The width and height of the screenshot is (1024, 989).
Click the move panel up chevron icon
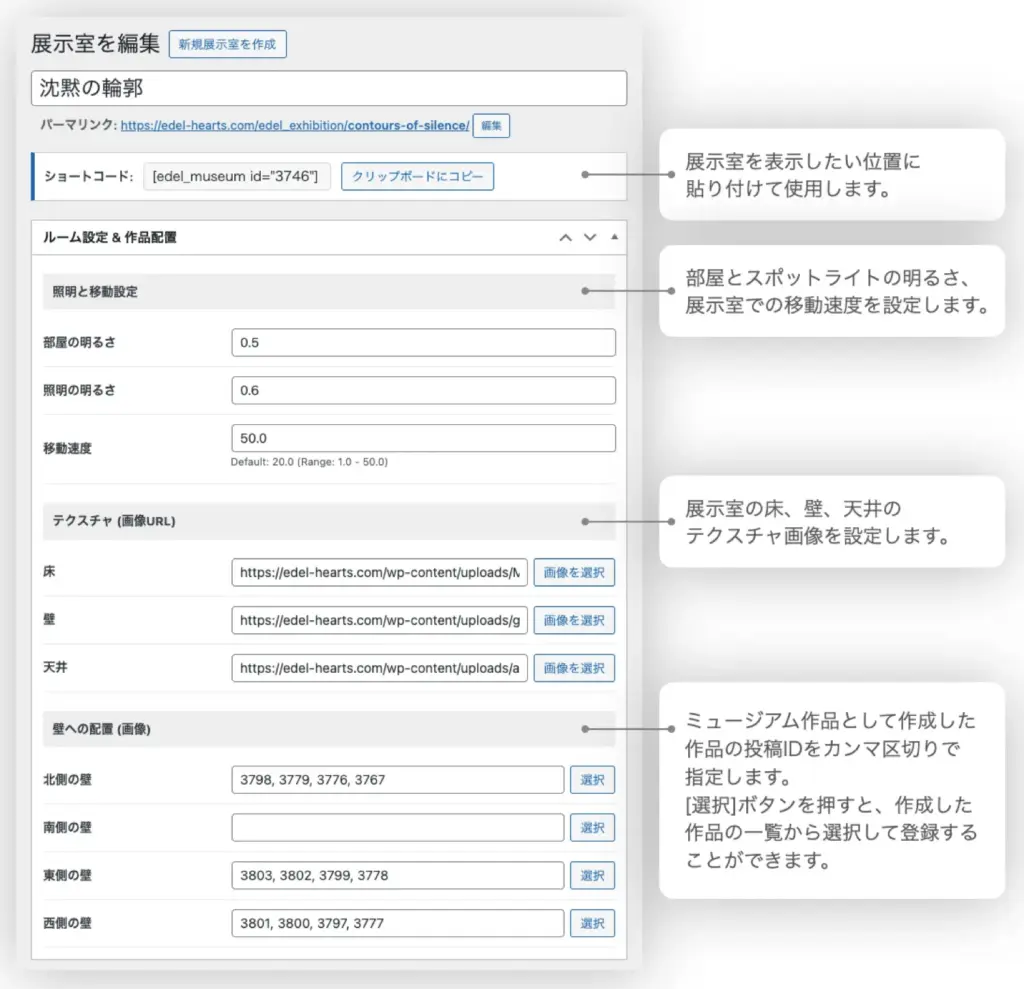point(566,238)
